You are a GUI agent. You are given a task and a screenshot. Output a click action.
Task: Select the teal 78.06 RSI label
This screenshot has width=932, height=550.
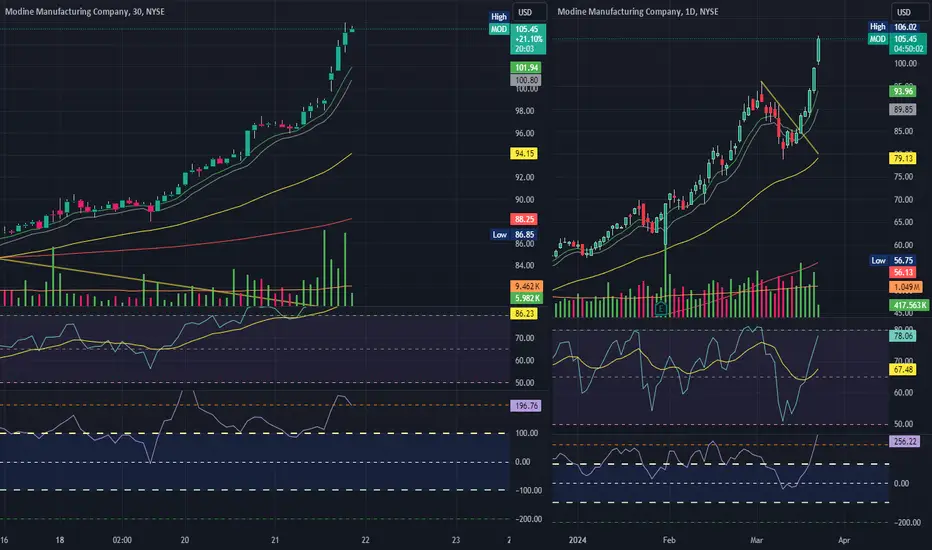point(902,335)
